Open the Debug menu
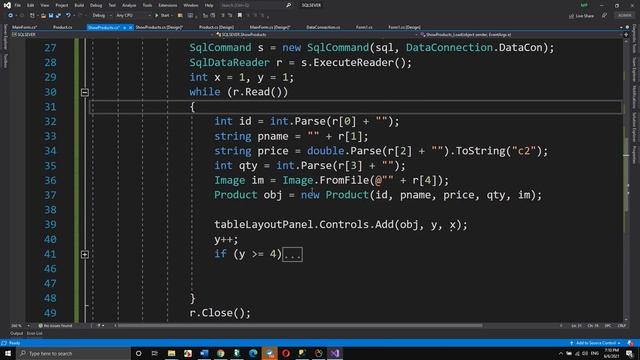640x360 pixels. [96, 5]
